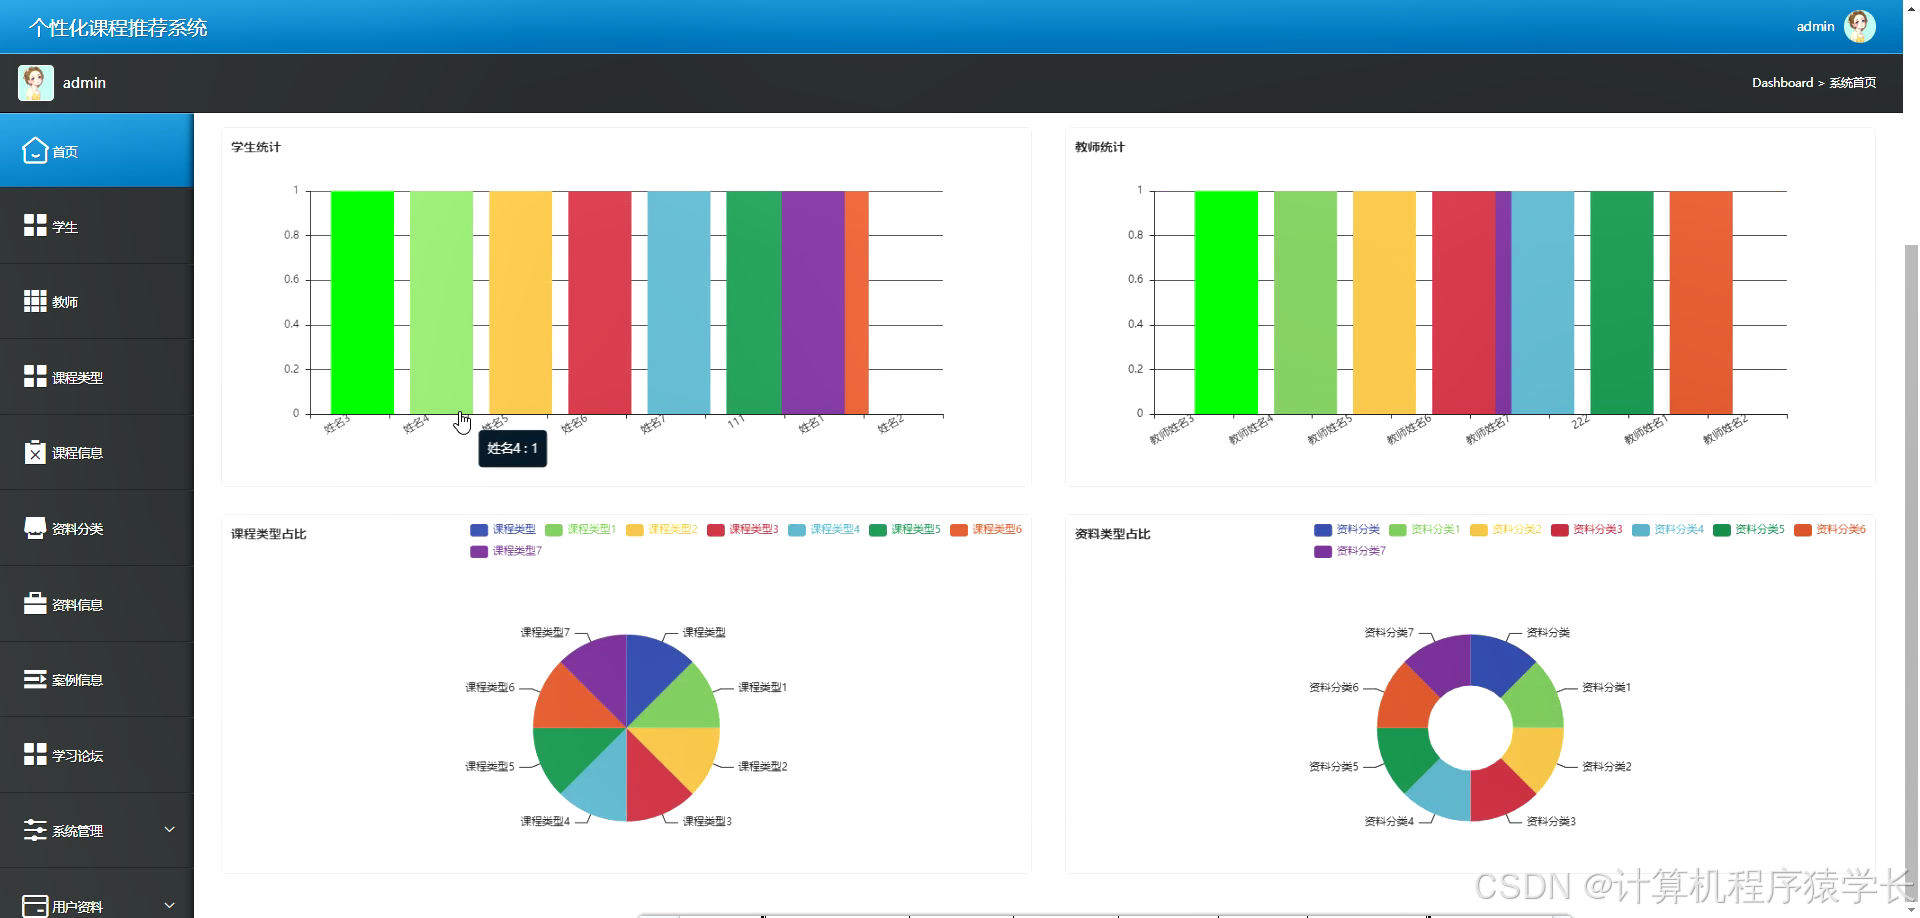This screenshot has width=1920, height=918.
Task: Open the 案例信息 menu item
Action: point(97,679)
